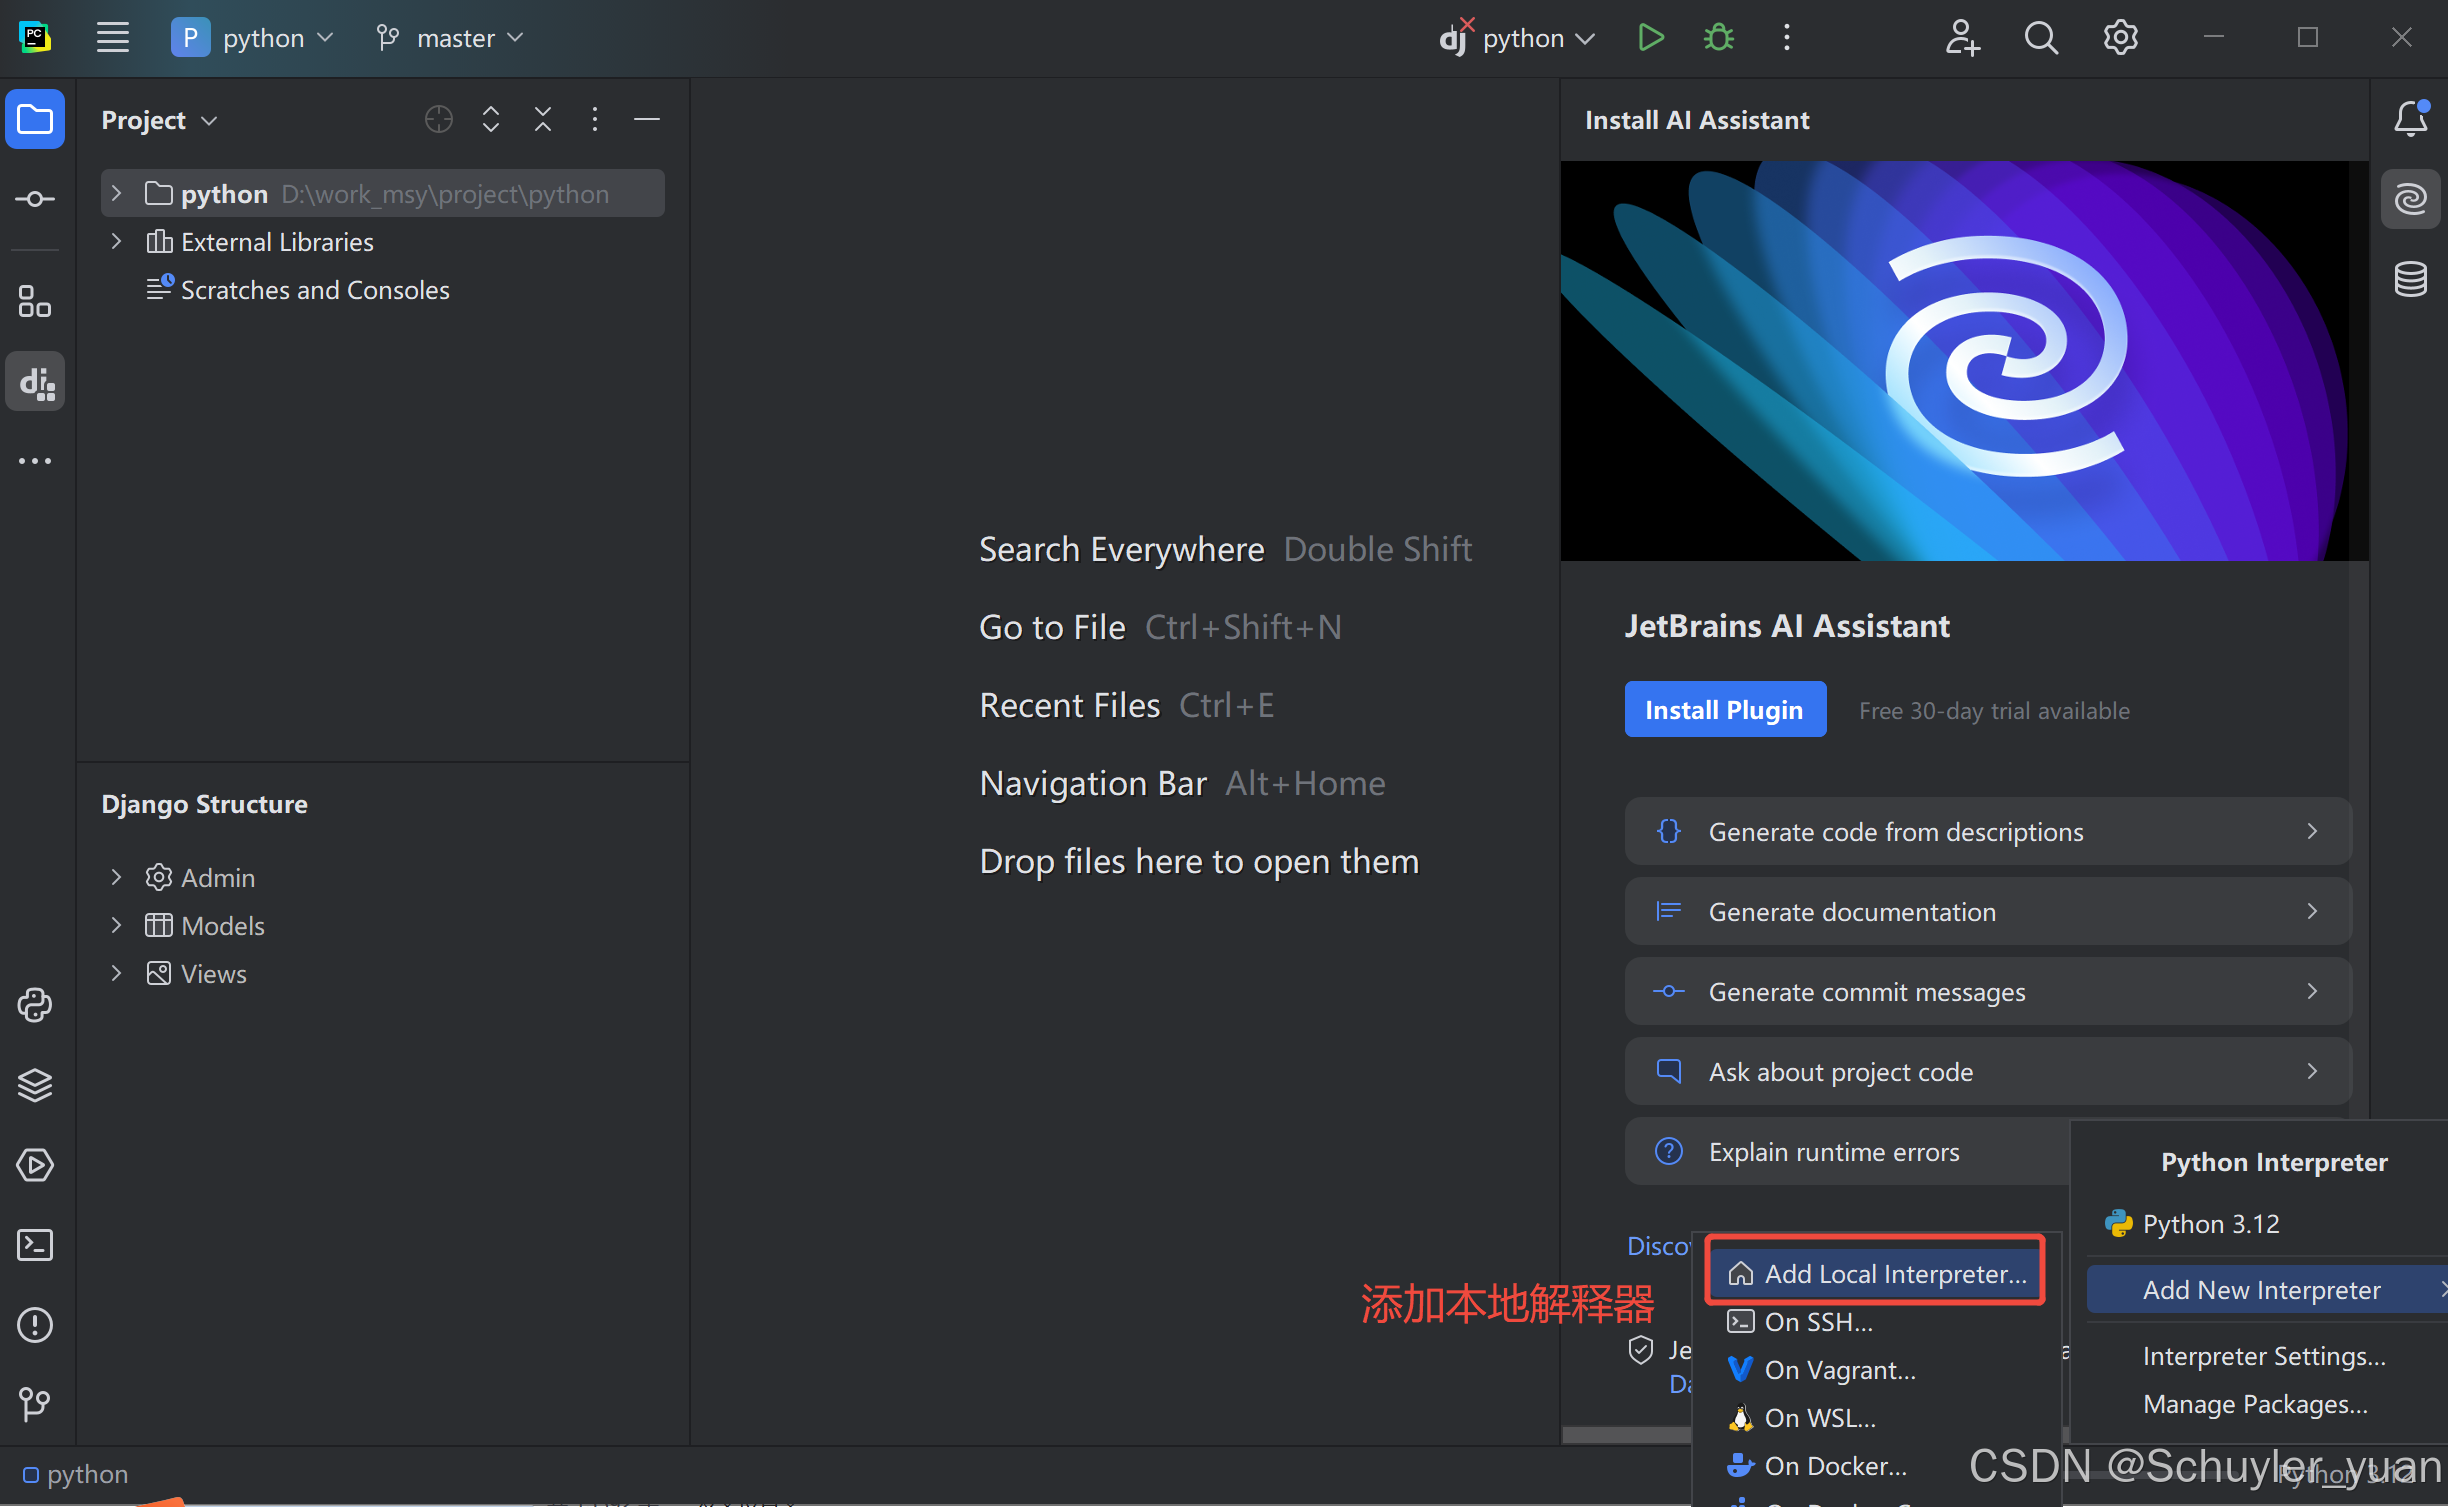
Task: Open the master branch dropdown
Action: 450,38
